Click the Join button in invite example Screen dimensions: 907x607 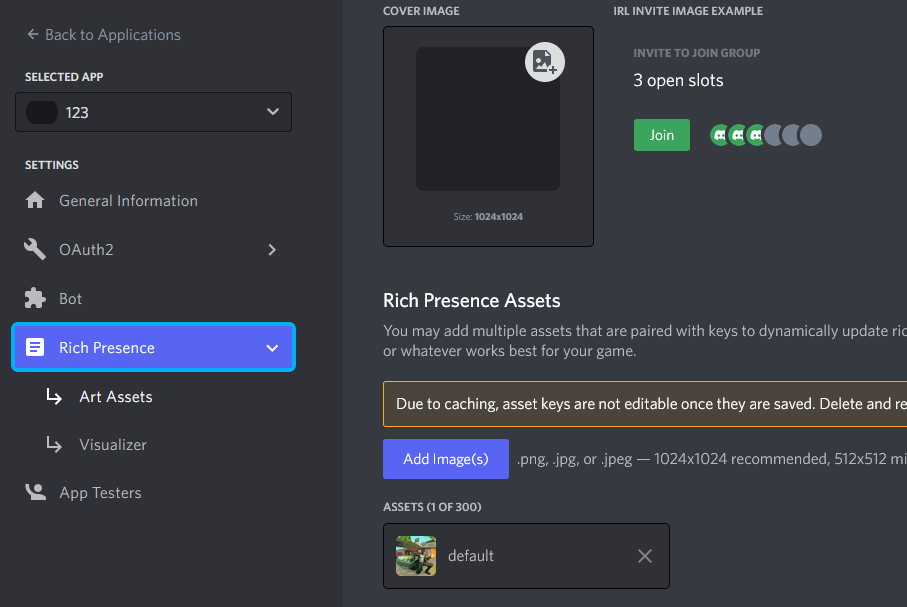tap(662, 135)
